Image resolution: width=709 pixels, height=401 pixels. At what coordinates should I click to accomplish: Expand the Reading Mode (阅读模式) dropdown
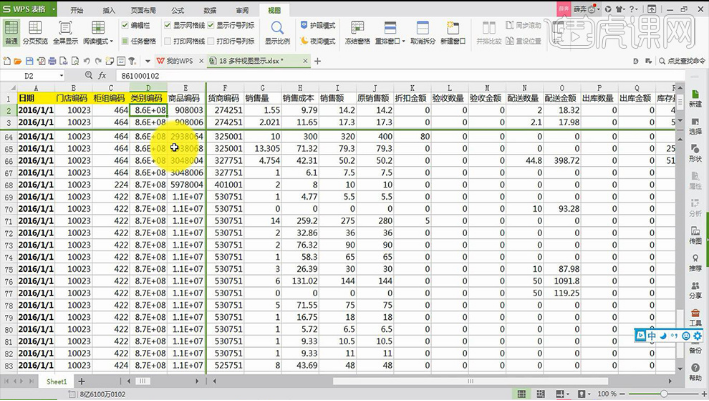[111, 42]
